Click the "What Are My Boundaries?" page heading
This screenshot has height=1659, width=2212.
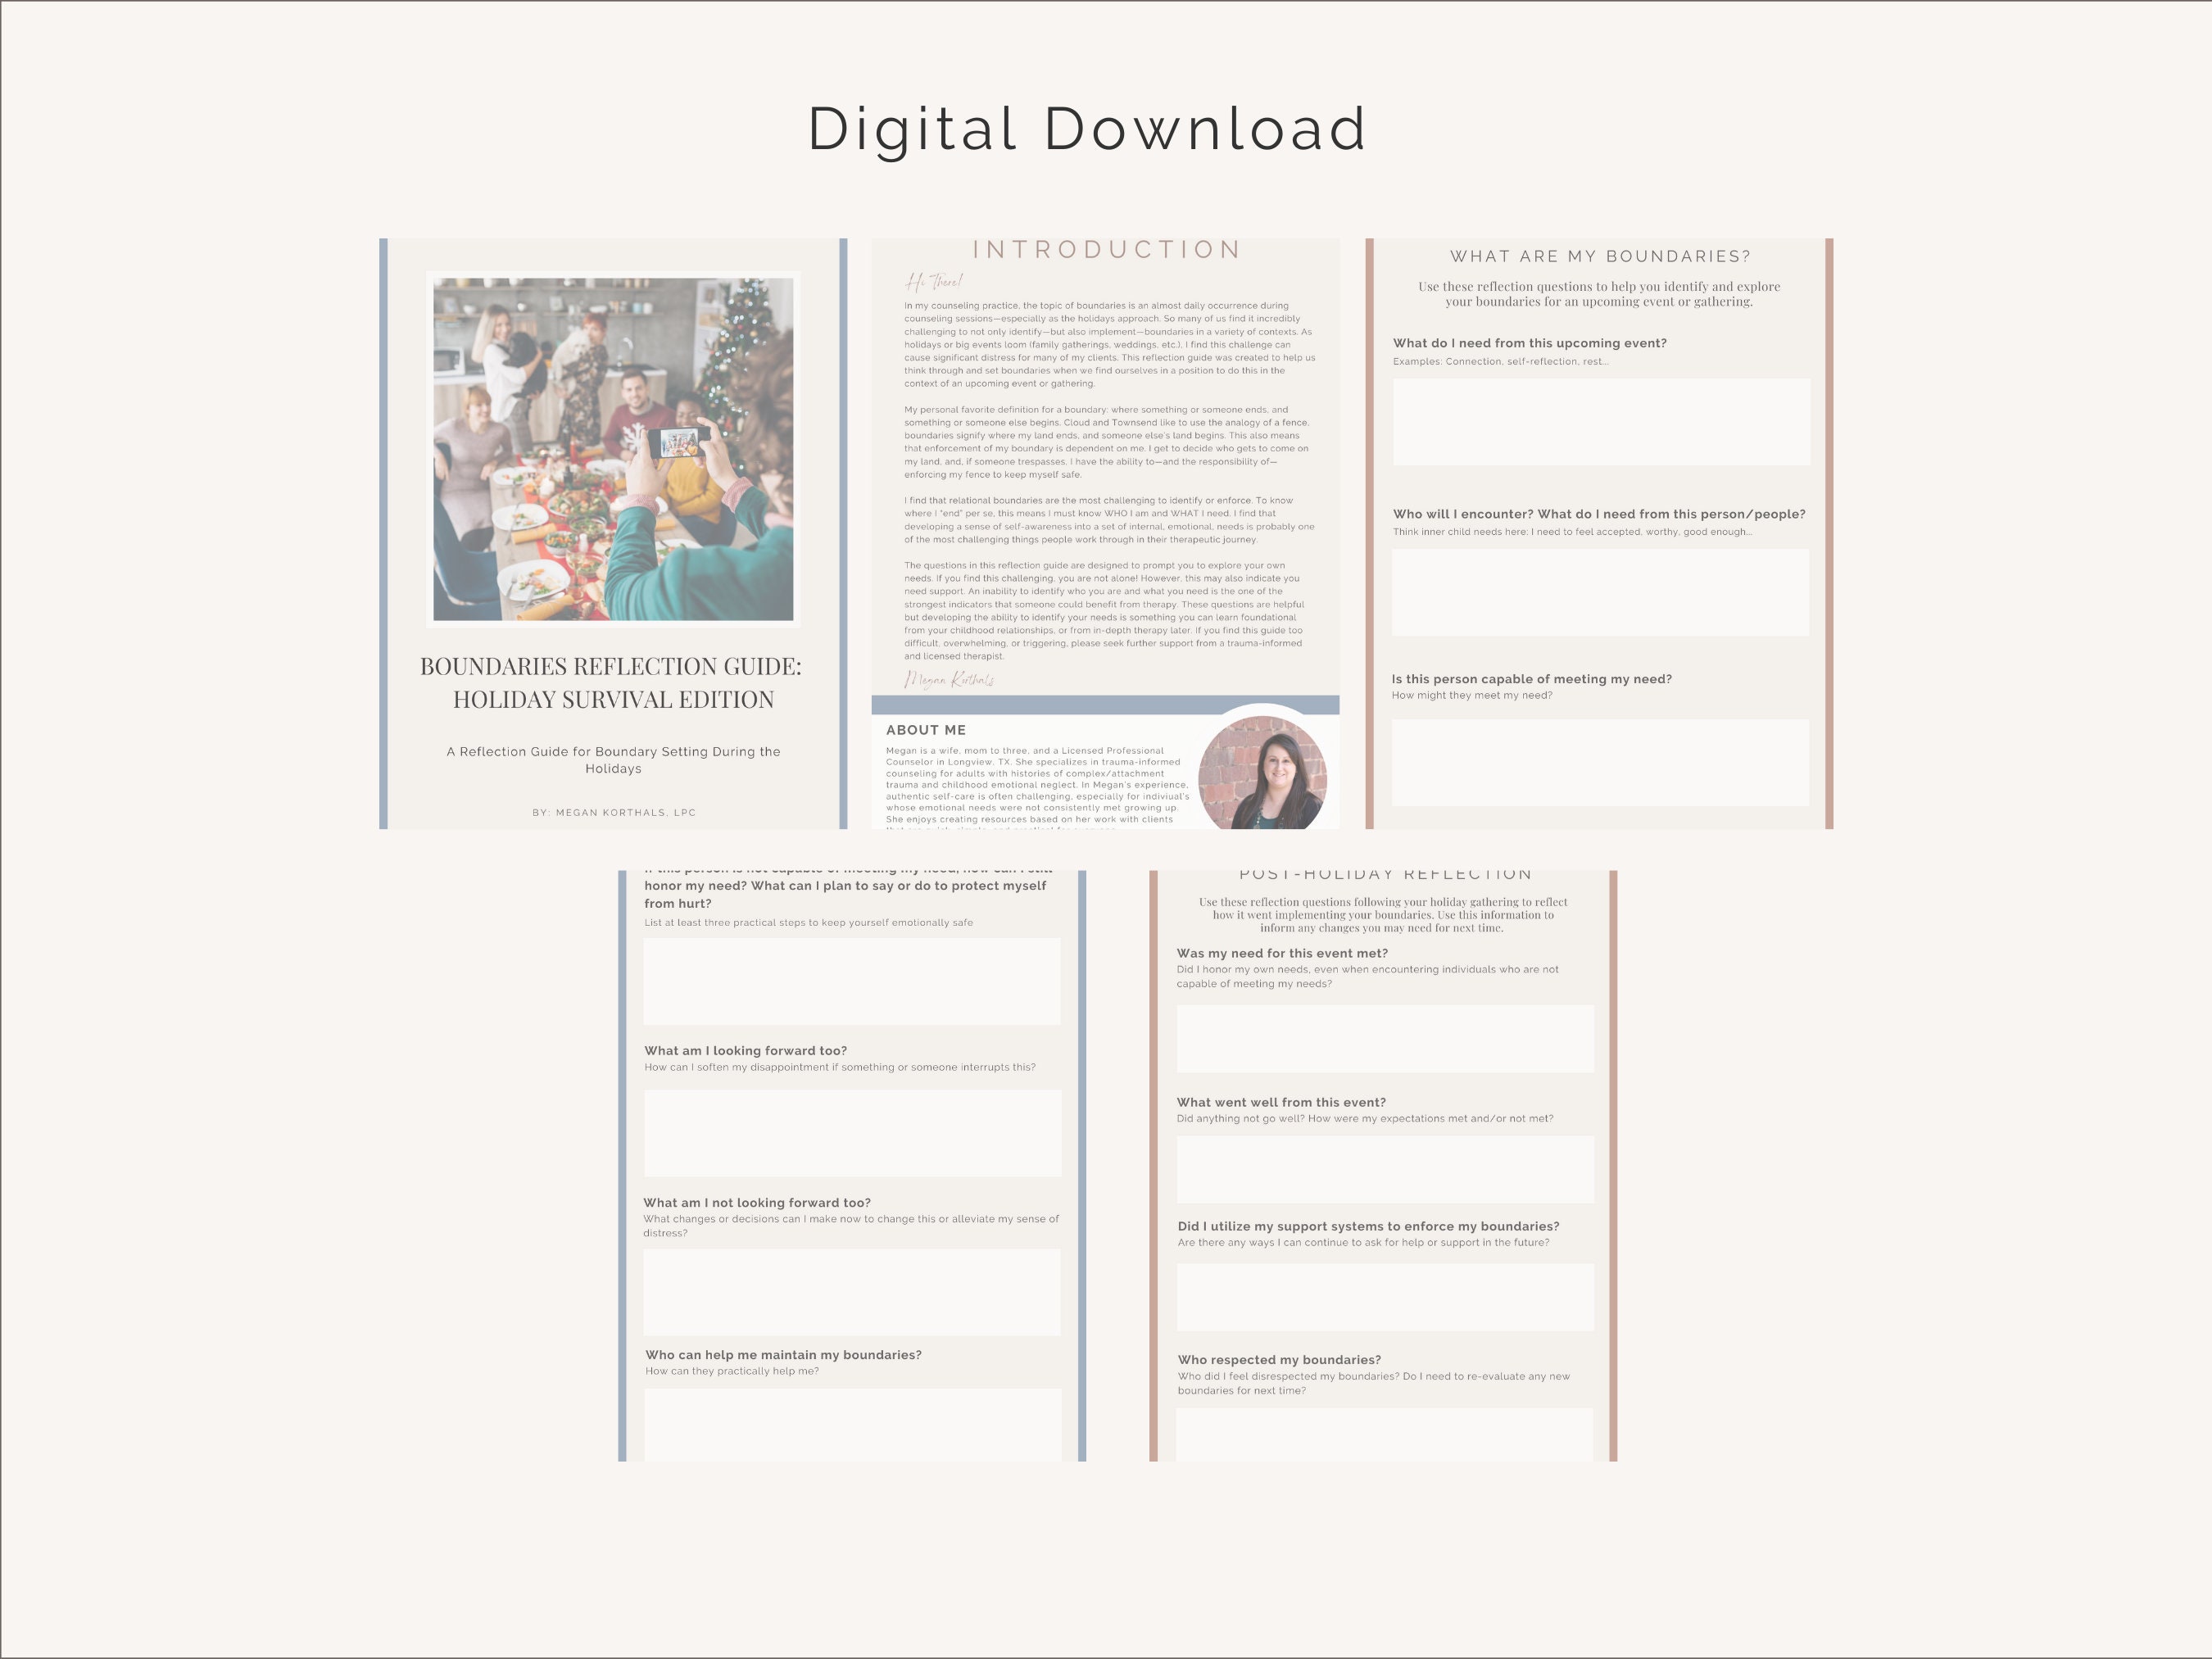point(1599,256)
